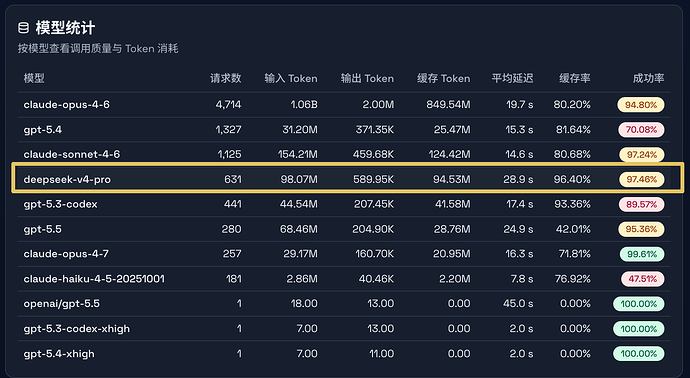Select the claude-opus-4-6 model name
Viewport: 690px width, 378px height.
point(66,105)
